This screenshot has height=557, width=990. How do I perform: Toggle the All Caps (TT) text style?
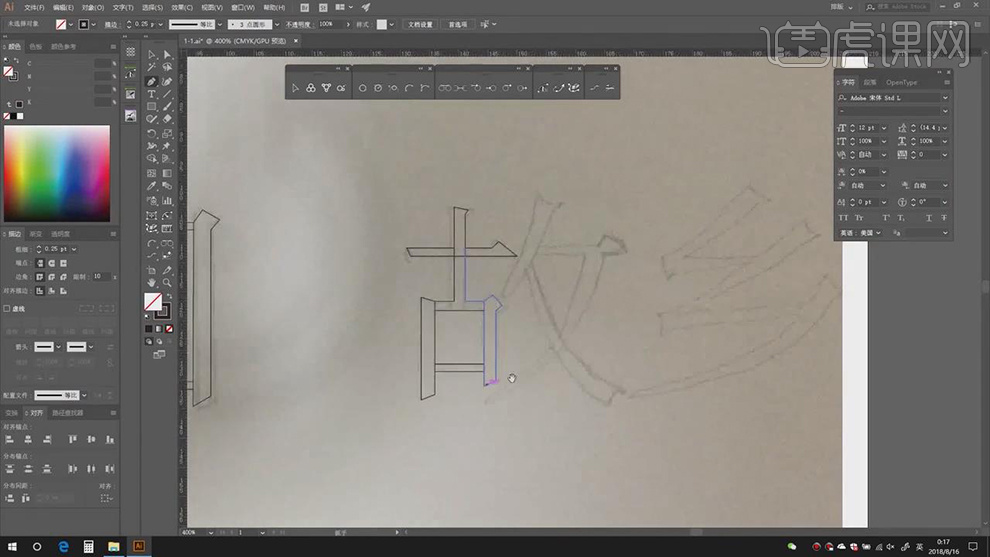[x=843, y=217]
